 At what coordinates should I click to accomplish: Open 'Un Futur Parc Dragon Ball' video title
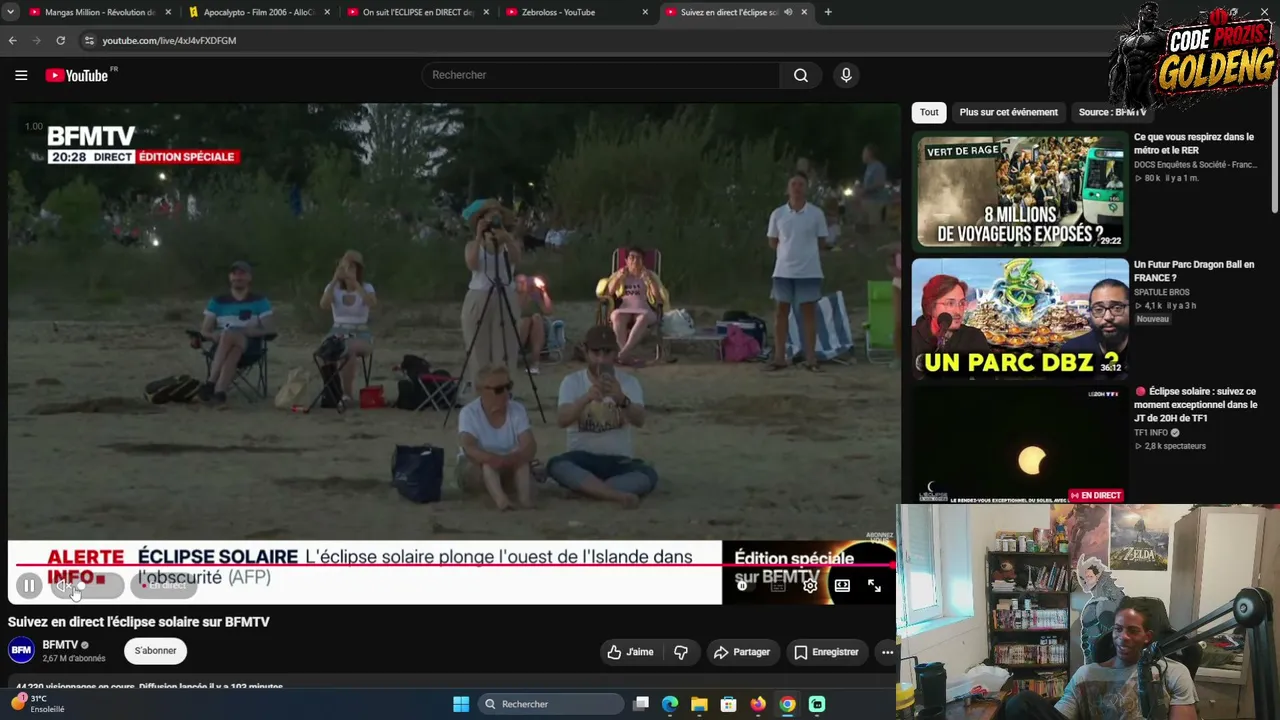coord(1194,271)
